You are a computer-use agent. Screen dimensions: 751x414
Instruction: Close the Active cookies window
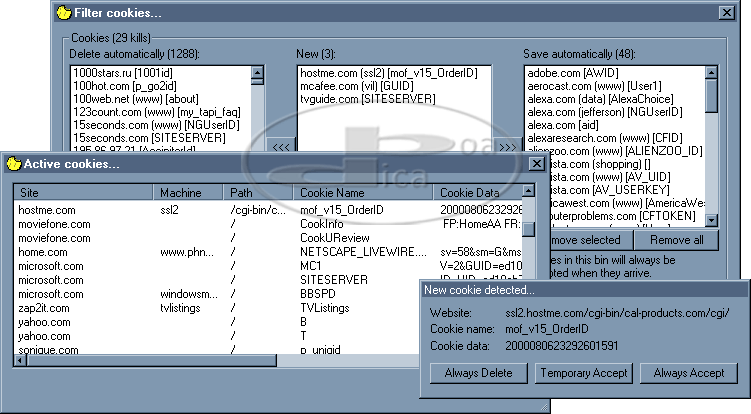click(x=538, y=163)
